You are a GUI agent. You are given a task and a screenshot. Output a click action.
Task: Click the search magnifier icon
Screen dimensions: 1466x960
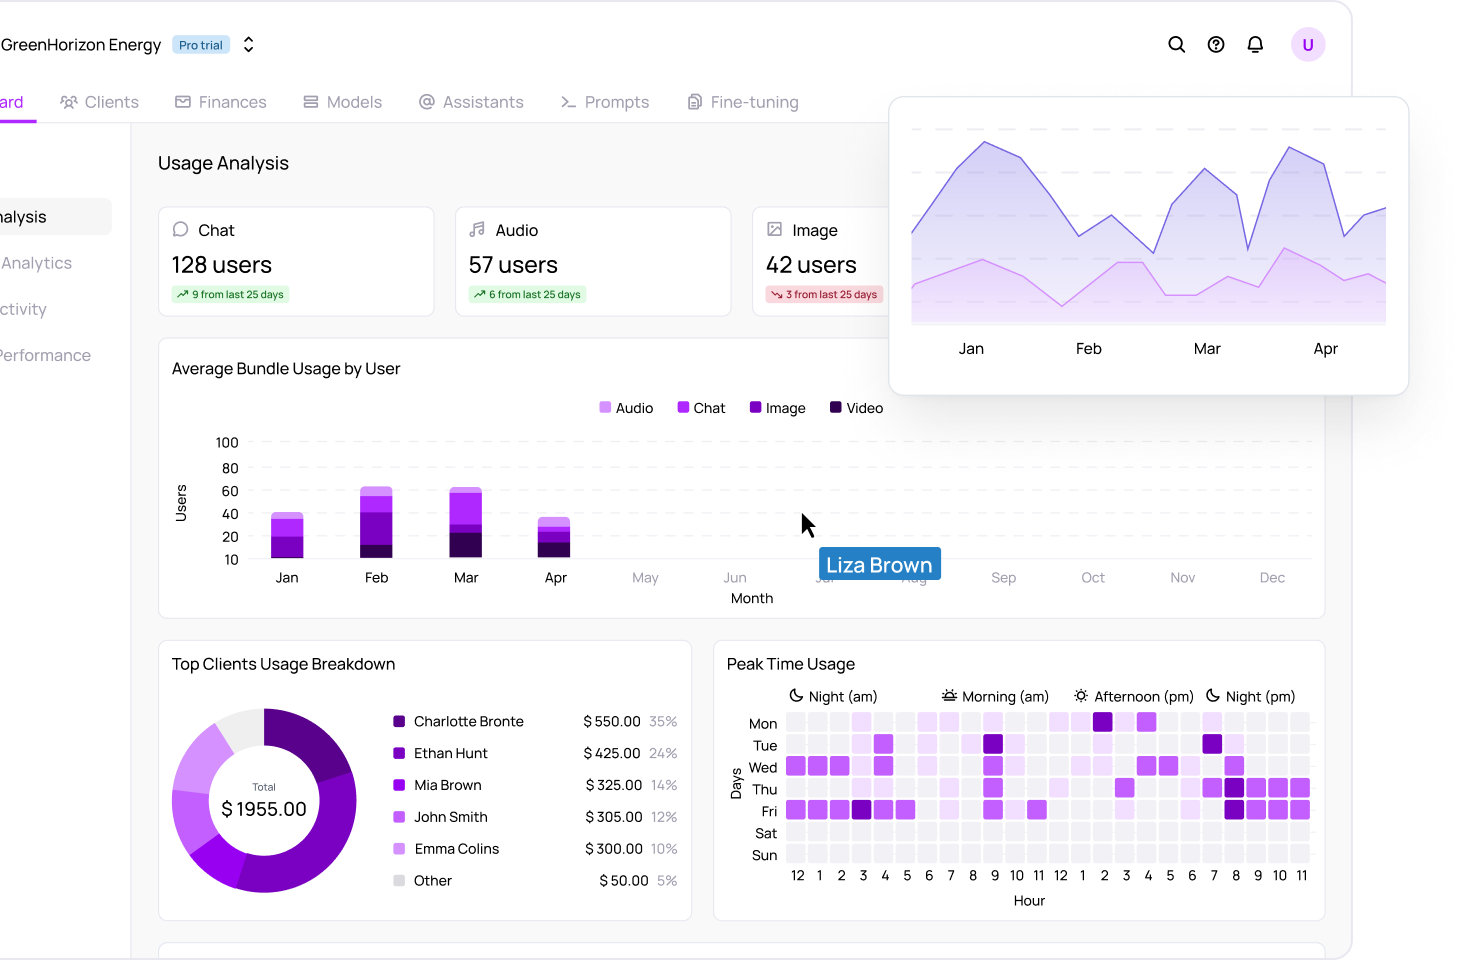point(1177,45)
